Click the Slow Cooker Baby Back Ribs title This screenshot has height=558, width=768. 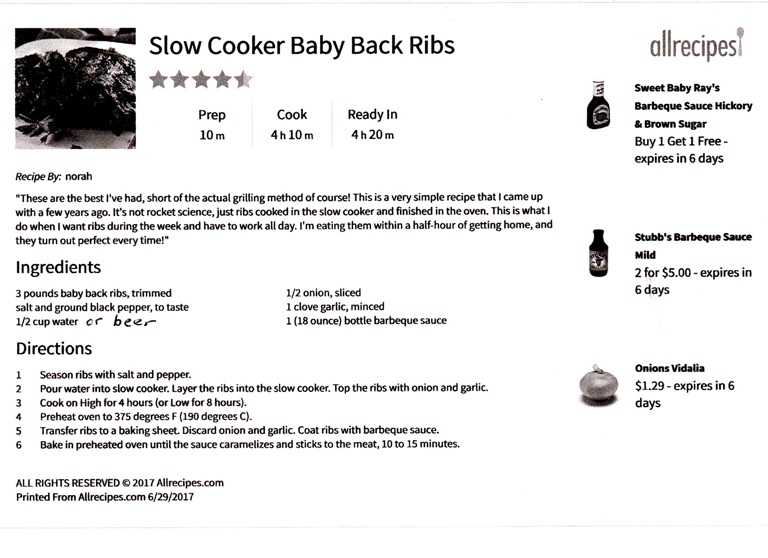302,46
